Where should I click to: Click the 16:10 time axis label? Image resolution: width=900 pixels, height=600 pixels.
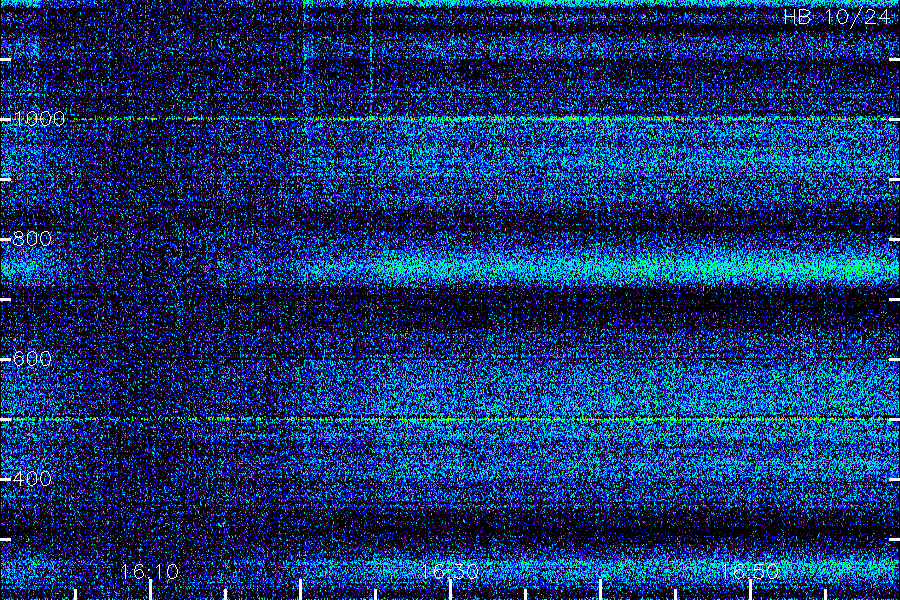click(150, 571)
